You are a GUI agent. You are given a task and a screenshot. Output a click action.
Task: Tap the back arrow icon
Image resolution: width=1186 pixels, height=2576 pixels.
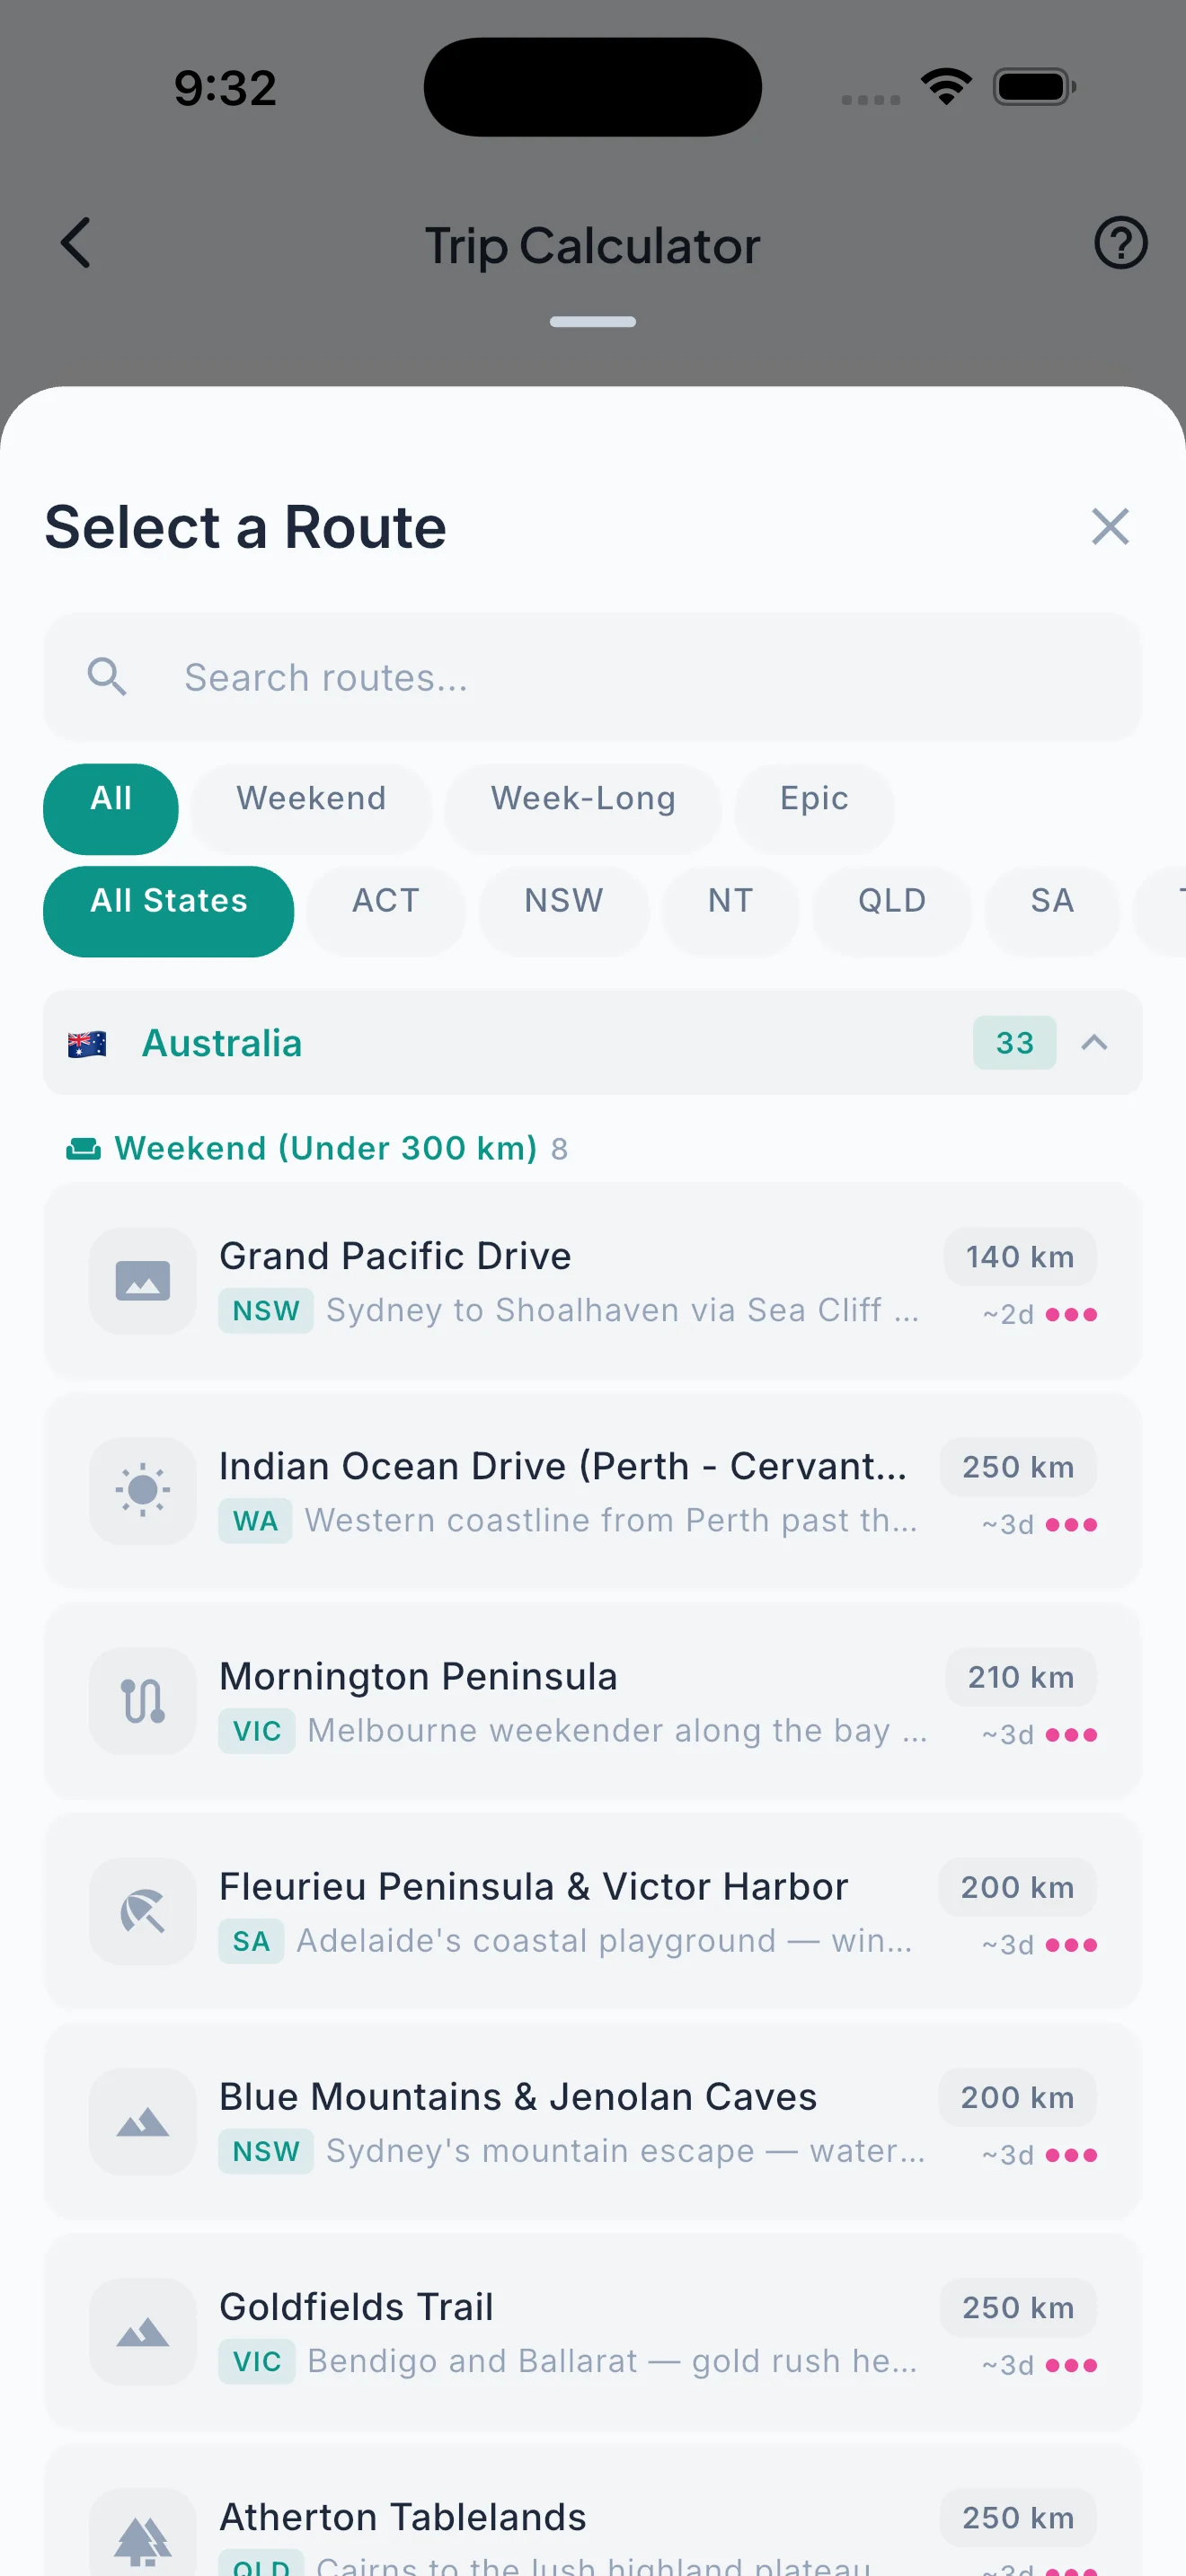[x=76, y=243]
